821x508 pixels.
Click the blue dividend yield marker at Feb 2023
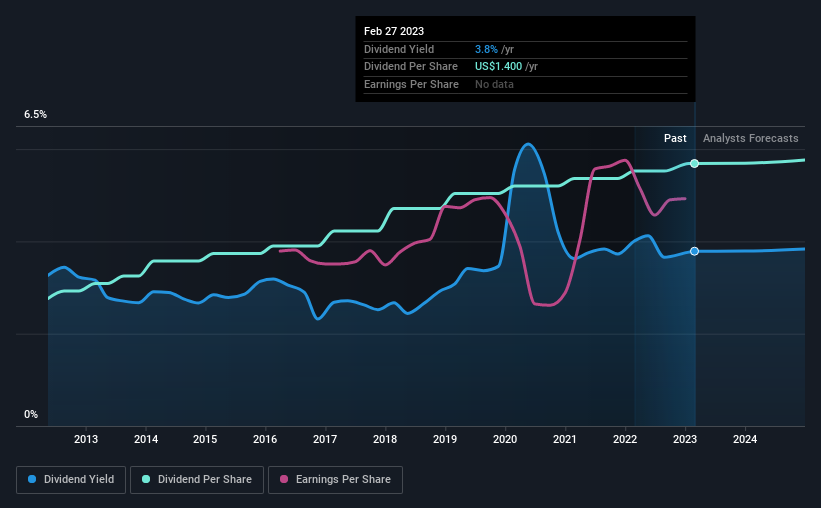pos(694,251)
